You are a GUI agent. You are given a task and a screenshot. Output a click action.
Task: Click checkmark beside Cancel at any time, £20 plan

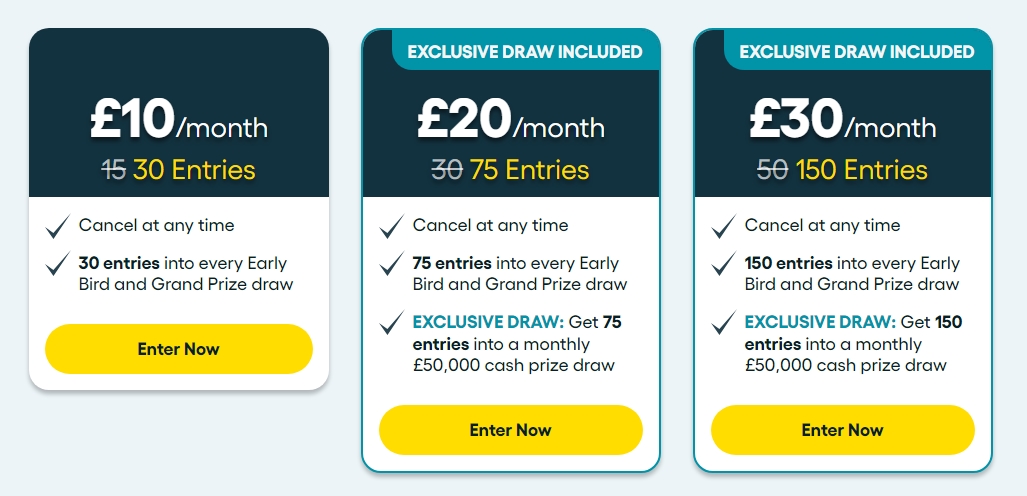(391, 227)
